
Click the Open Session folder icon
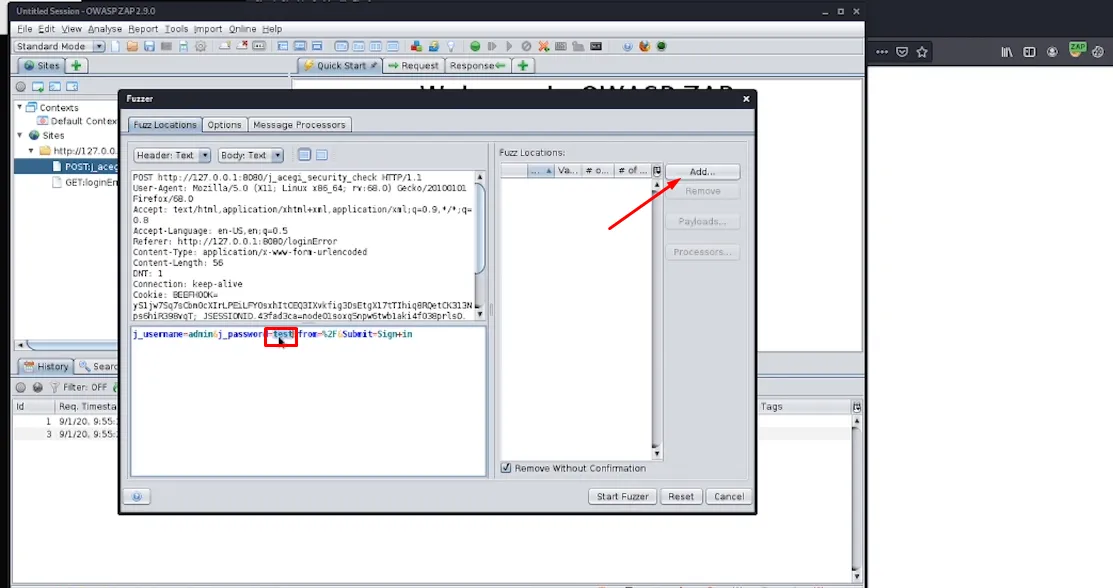tap(132, 46)
